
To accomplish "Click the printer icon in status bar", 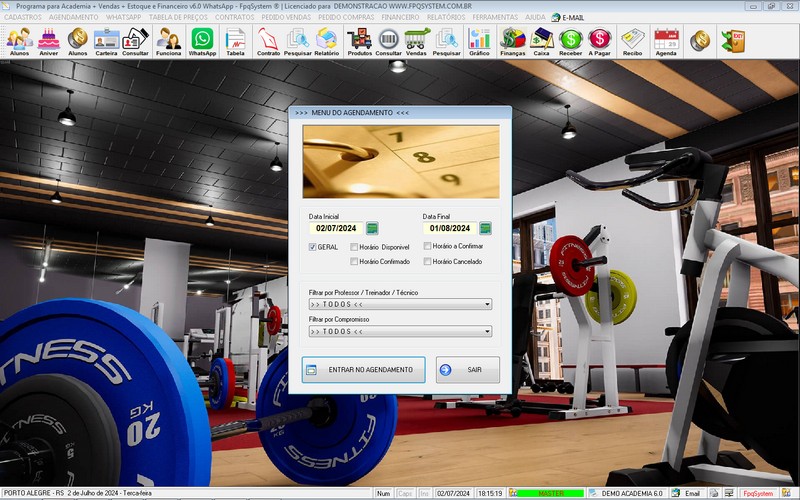I will [714, 493].
